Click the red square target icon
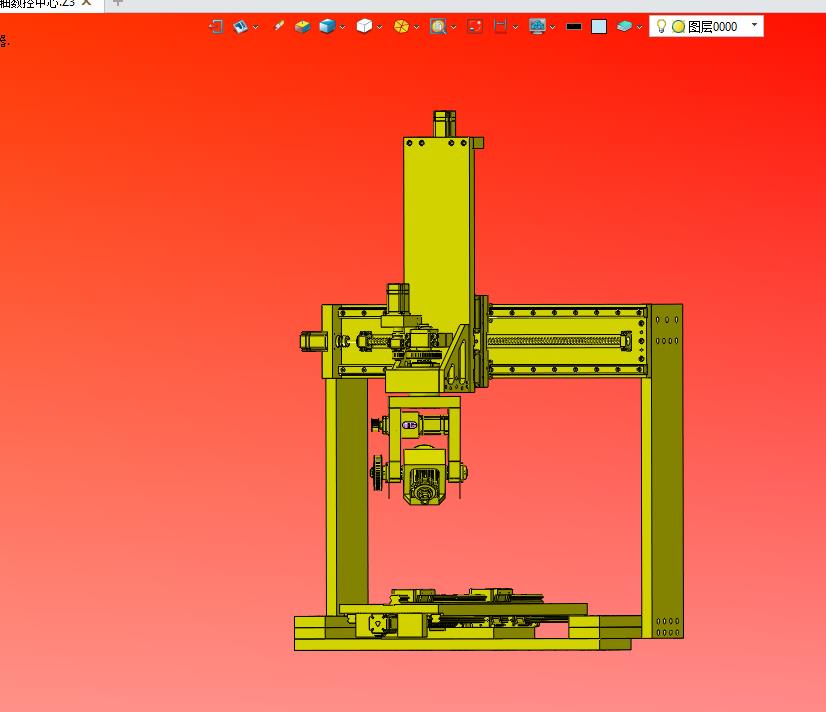The width and height of the screenshot is (826, 712). (475, 27)
